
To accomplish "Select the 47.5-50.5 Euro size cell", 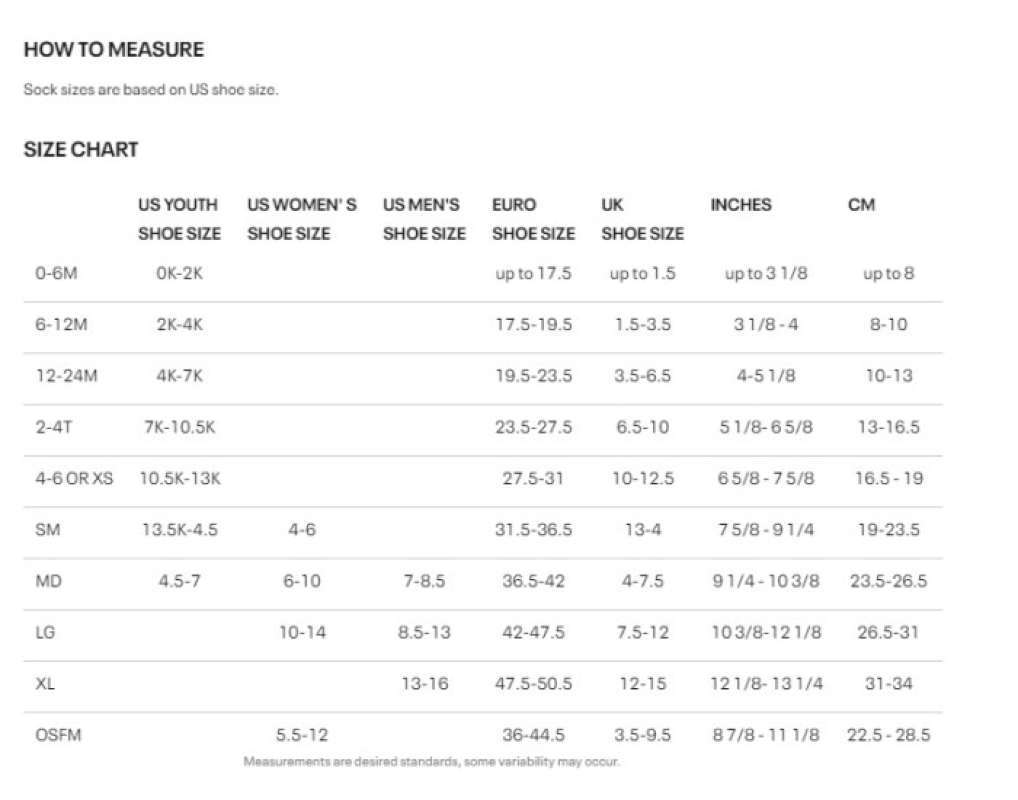I will (x=535, y=684).
